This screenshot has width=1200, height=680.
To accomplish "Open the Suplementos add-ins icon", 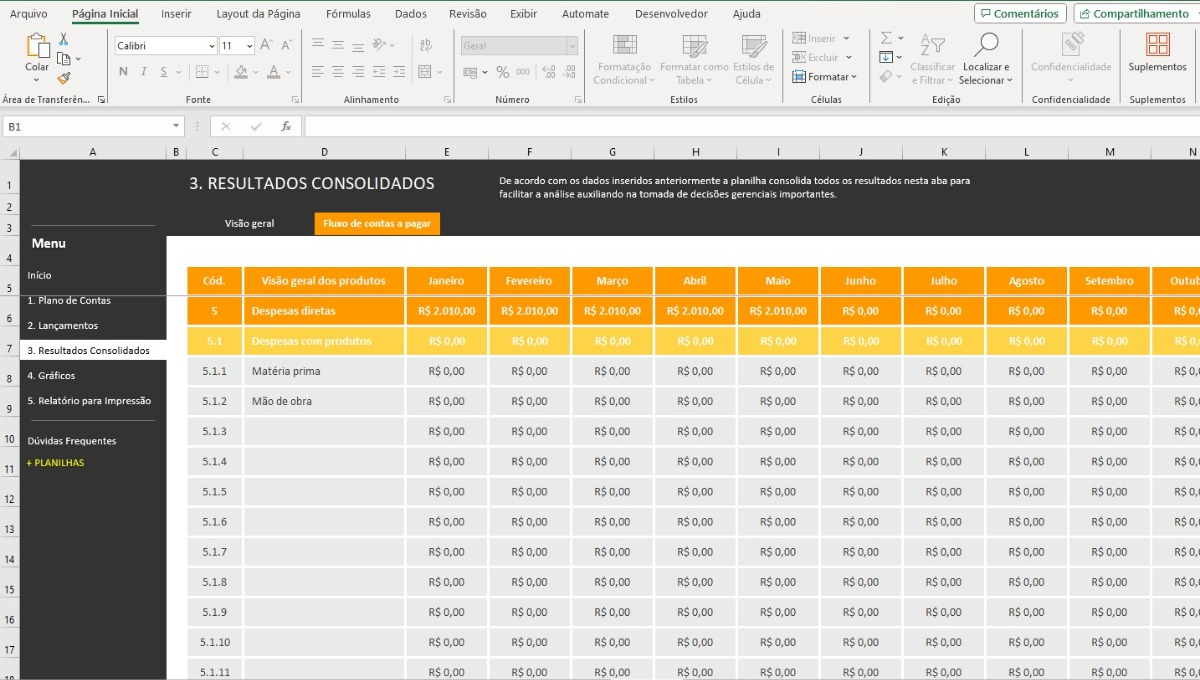I will coord(1157,45).
